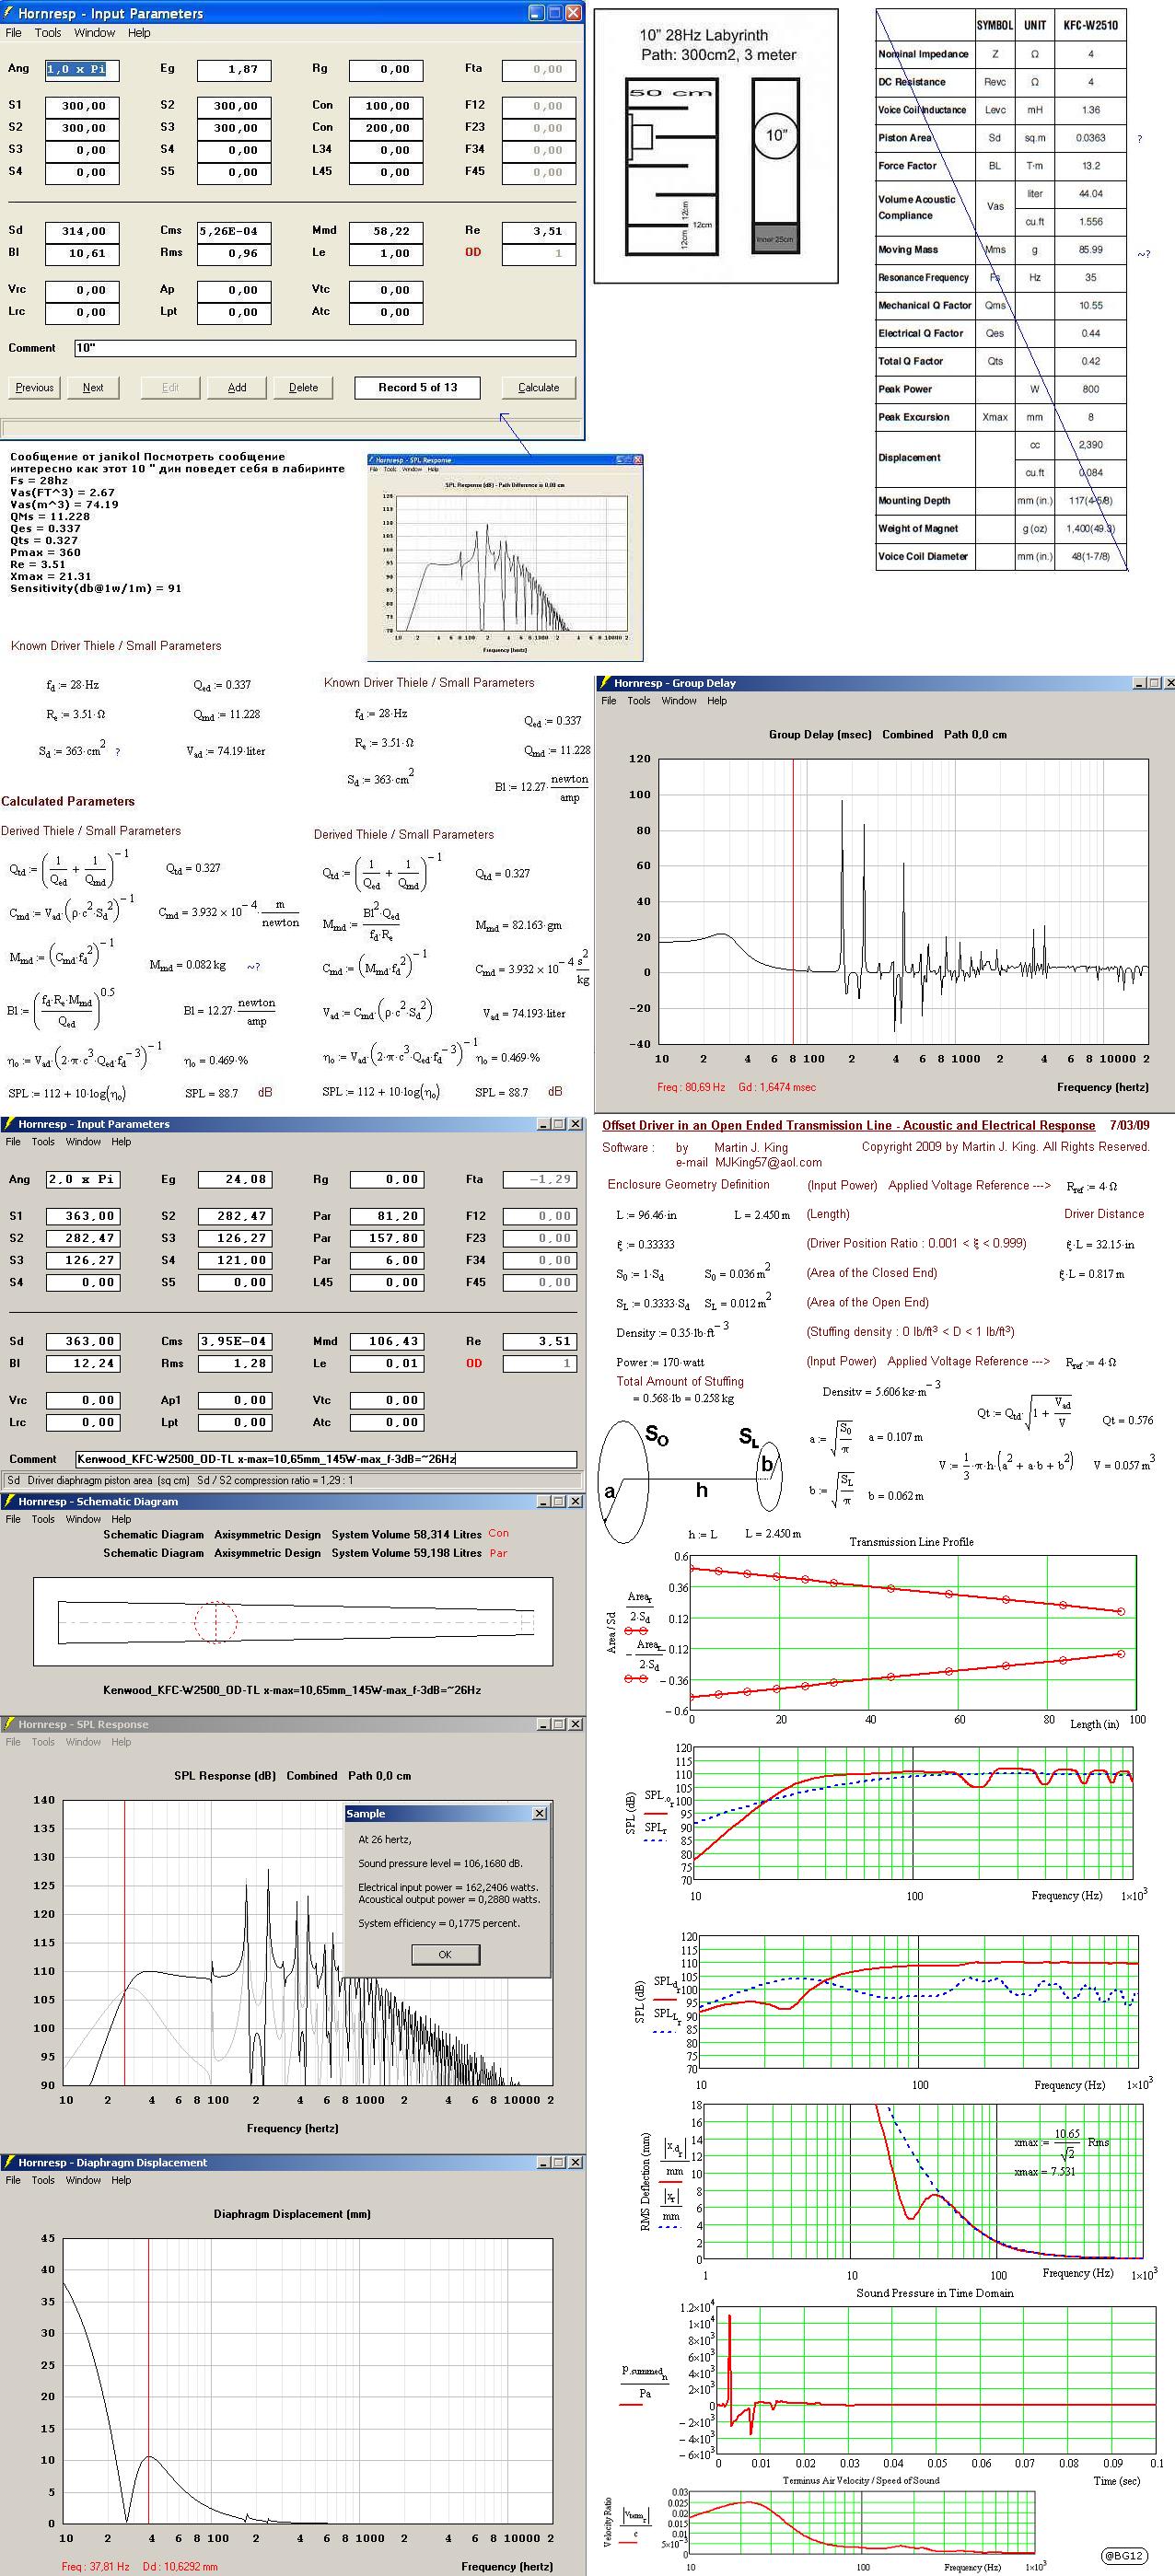The height and width of the screenshot is (2576, 1175).
Task: Click the Par field showing 81,20
Action: pyautogui.click(x=387, y=1217)
